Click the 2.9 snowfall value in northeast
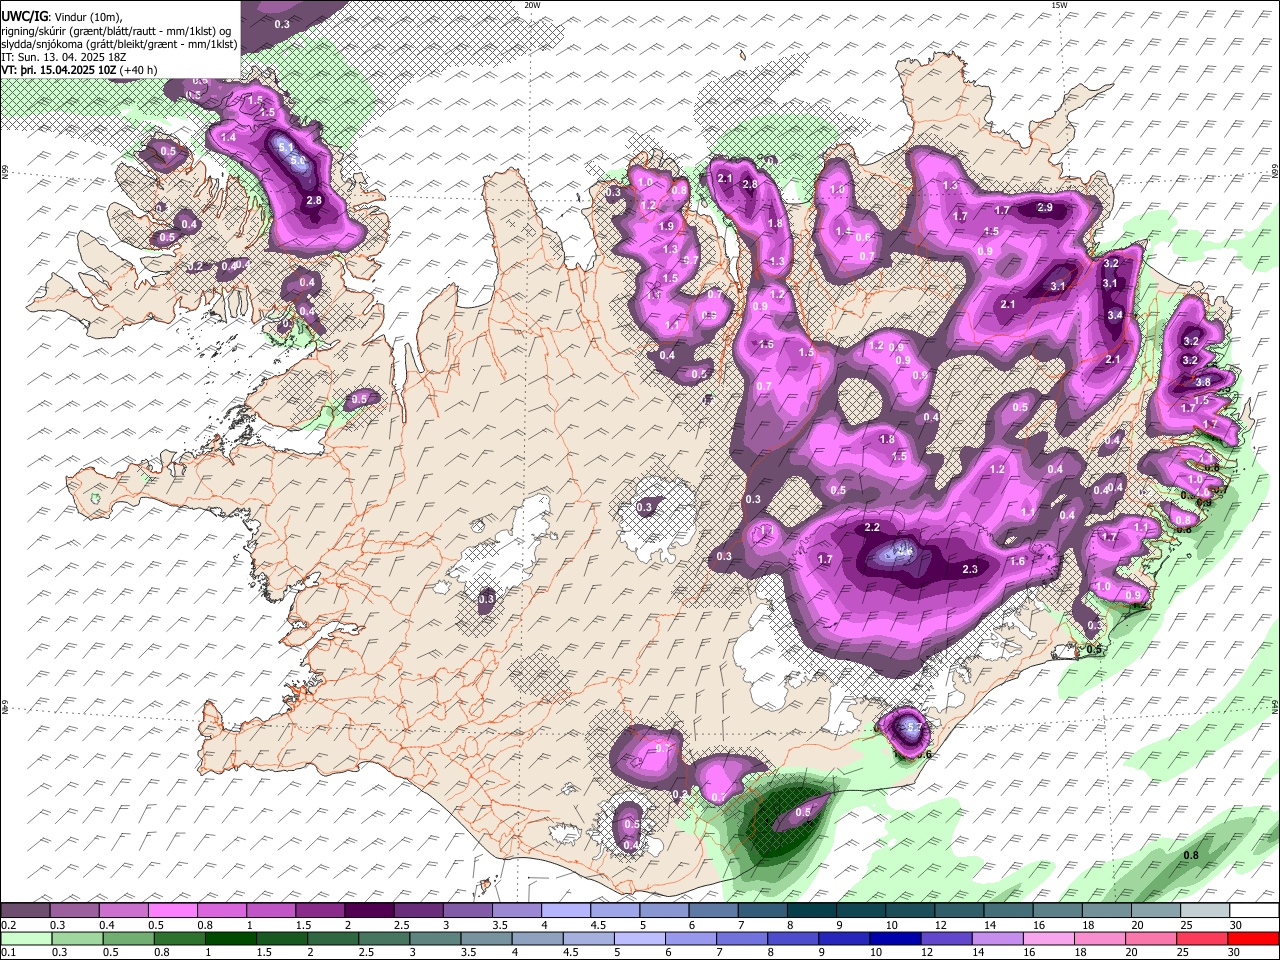This screenshot has width=1280, height=960. click(x=1045, y=208)
